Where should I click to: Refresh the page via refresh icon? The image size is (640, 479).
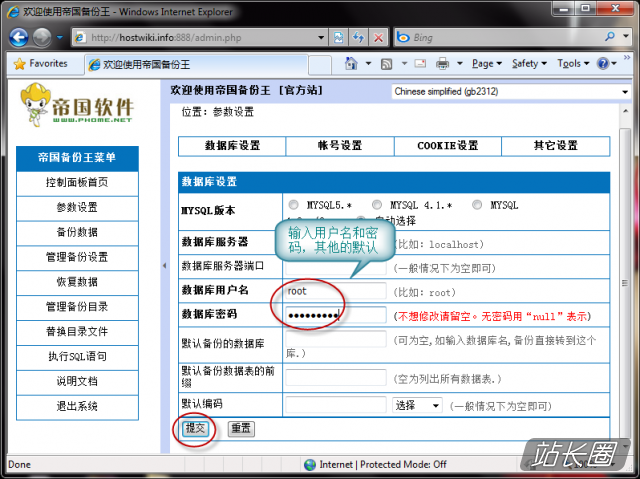358,38
